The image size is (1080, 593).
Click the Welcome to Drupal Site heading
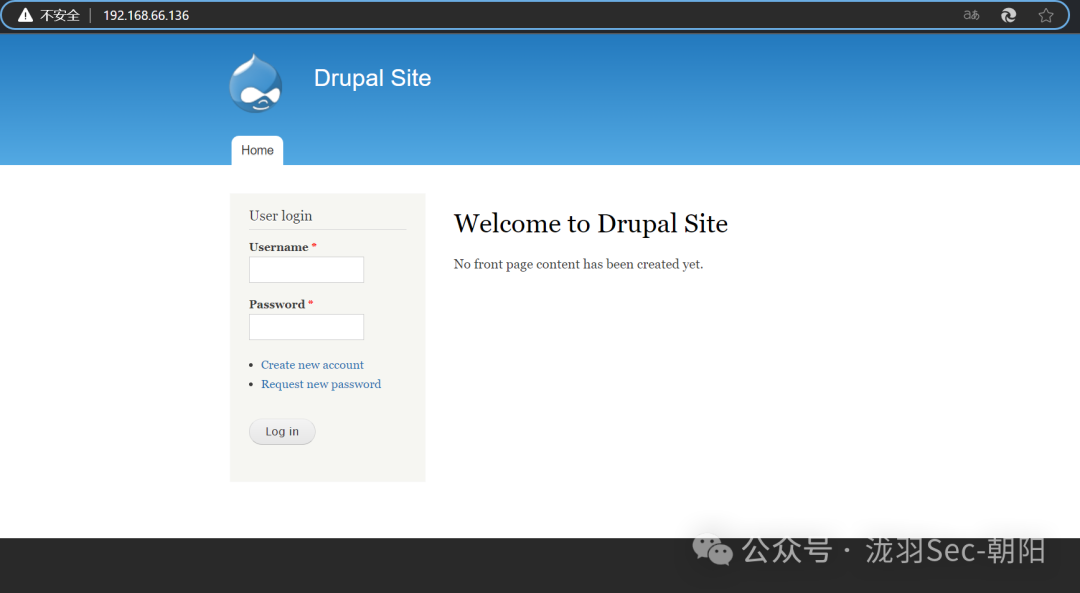590,224
